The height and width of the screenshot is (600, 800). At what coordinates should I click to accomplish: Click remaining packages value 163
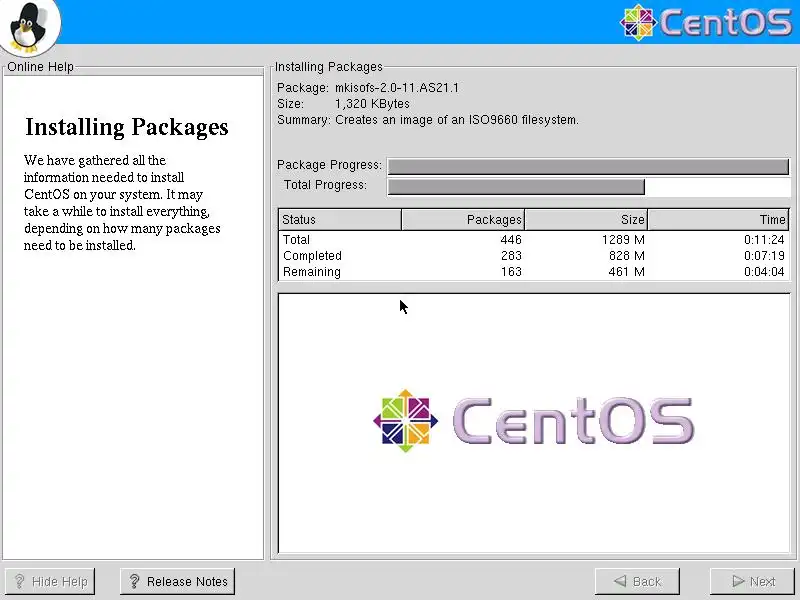pyautogui.click(x=511, y=271)
